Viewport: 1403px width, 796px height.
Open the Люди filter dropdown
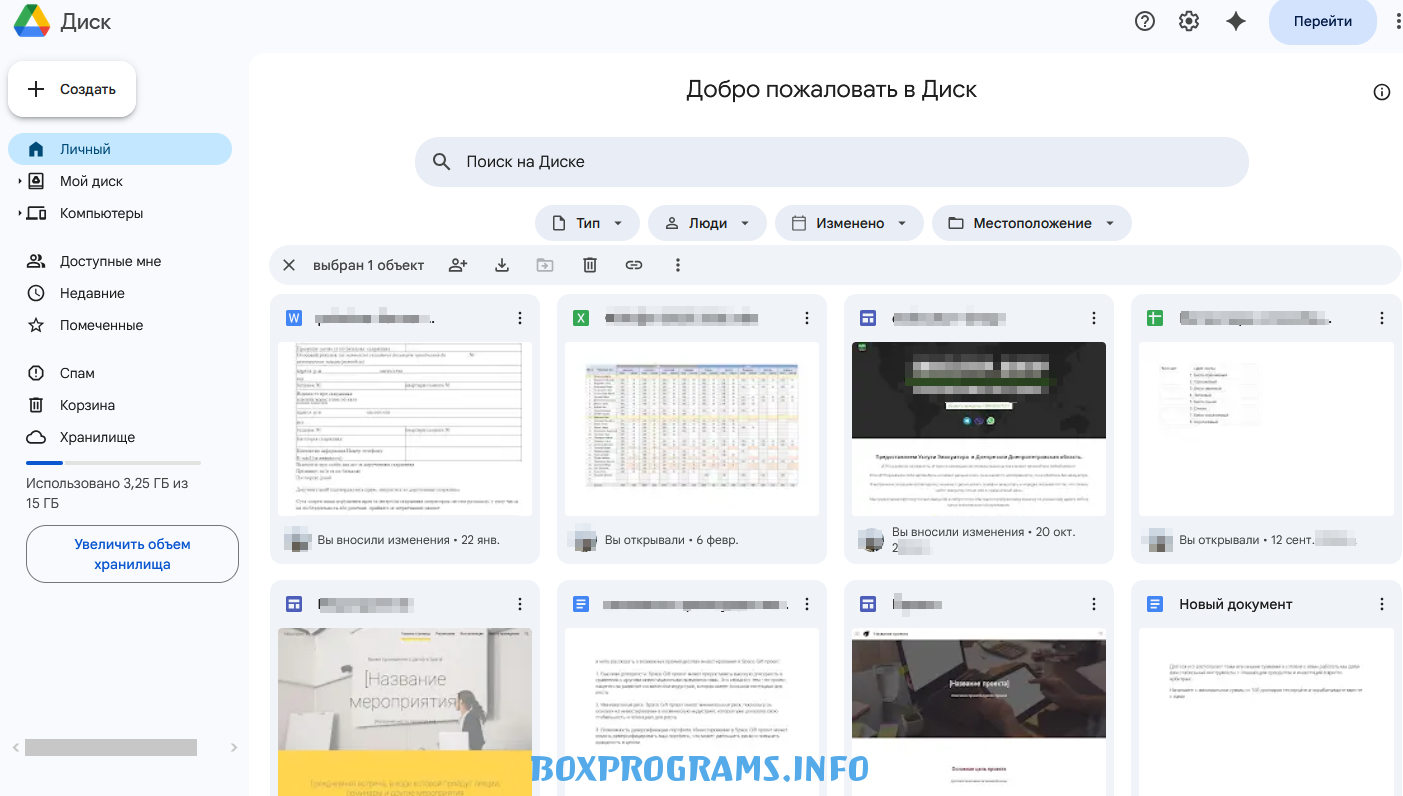click(707, 223)
